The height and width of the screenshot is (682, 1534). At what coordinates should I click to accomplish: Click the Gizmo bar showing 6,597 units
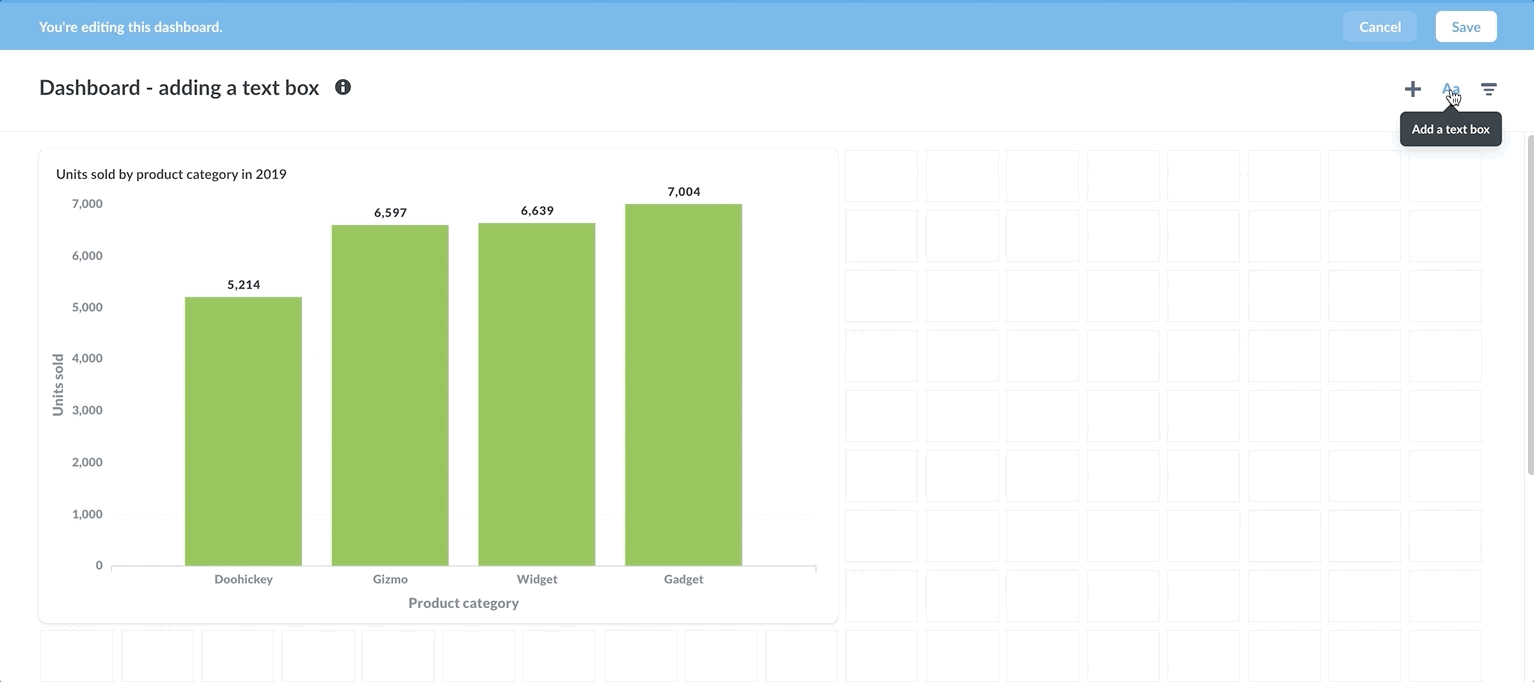point(390,395)
